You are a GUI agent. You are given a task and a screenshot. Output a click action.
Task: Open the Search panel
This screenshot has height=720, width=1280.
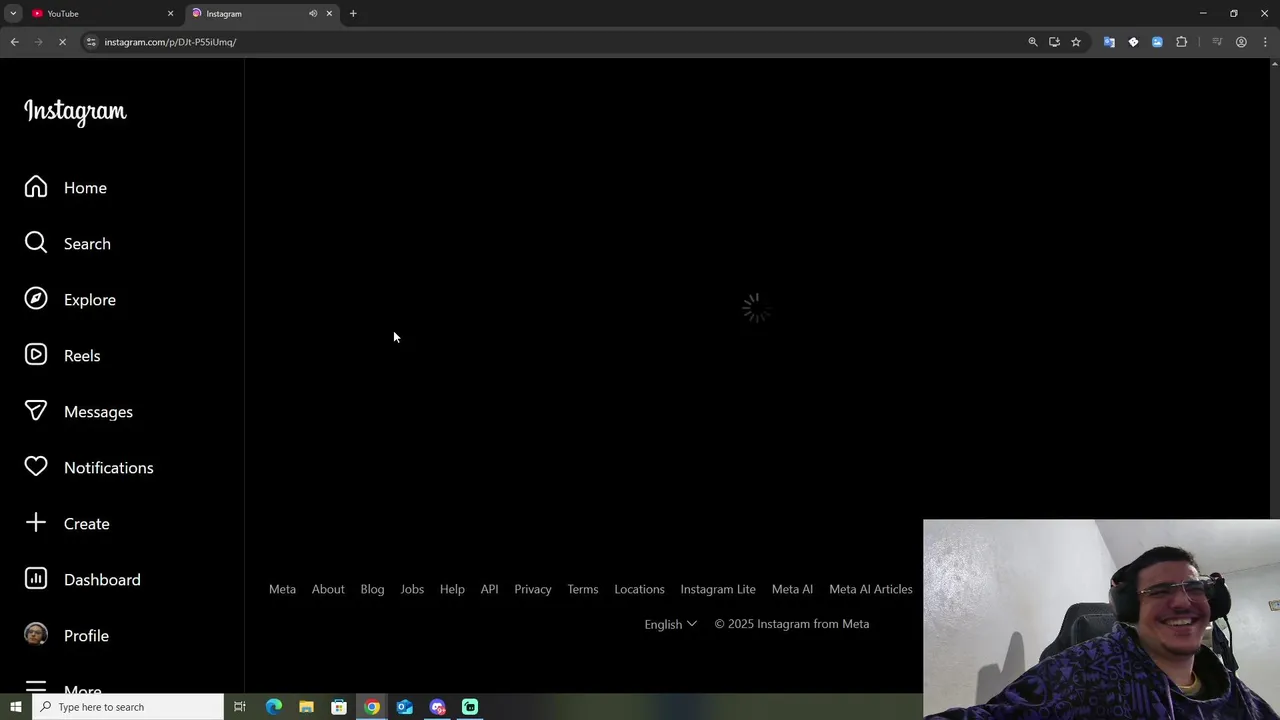(x=68, y=244)
